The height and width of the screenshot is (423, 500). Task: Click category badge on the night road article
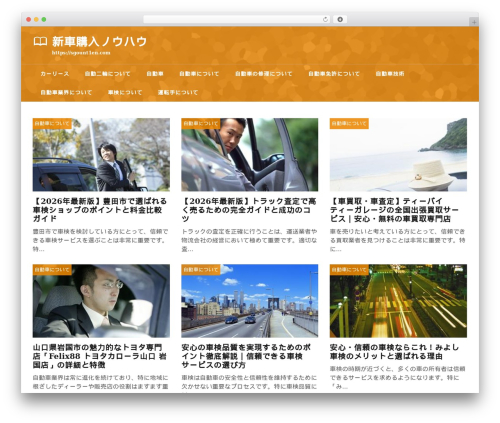coord(349,270)
